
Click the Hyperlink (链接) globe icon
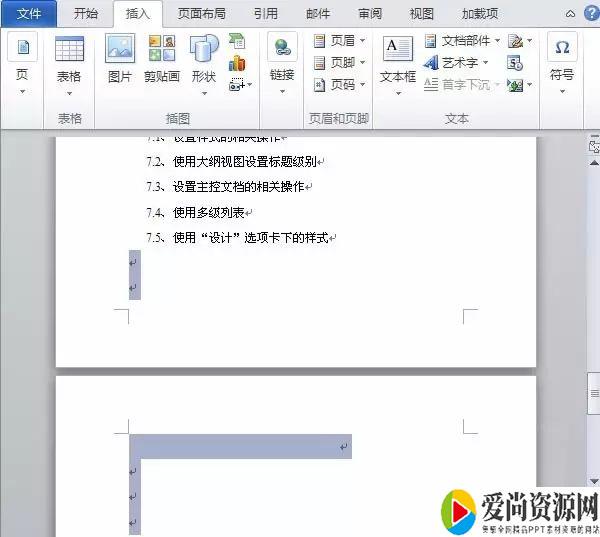tap(282, 58)
